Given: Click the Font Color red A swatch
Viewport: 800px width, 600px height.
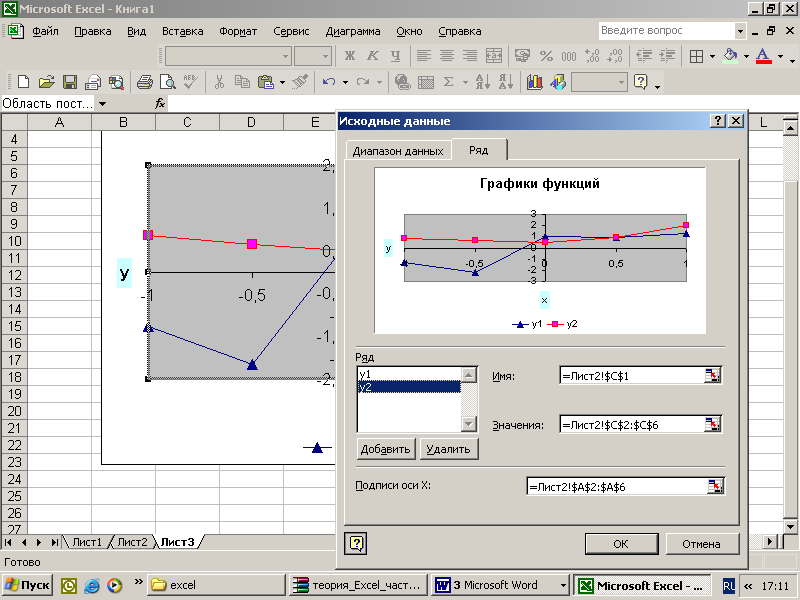Looking at the screenshot, I should pyautogui.click(x=763, y=56).
